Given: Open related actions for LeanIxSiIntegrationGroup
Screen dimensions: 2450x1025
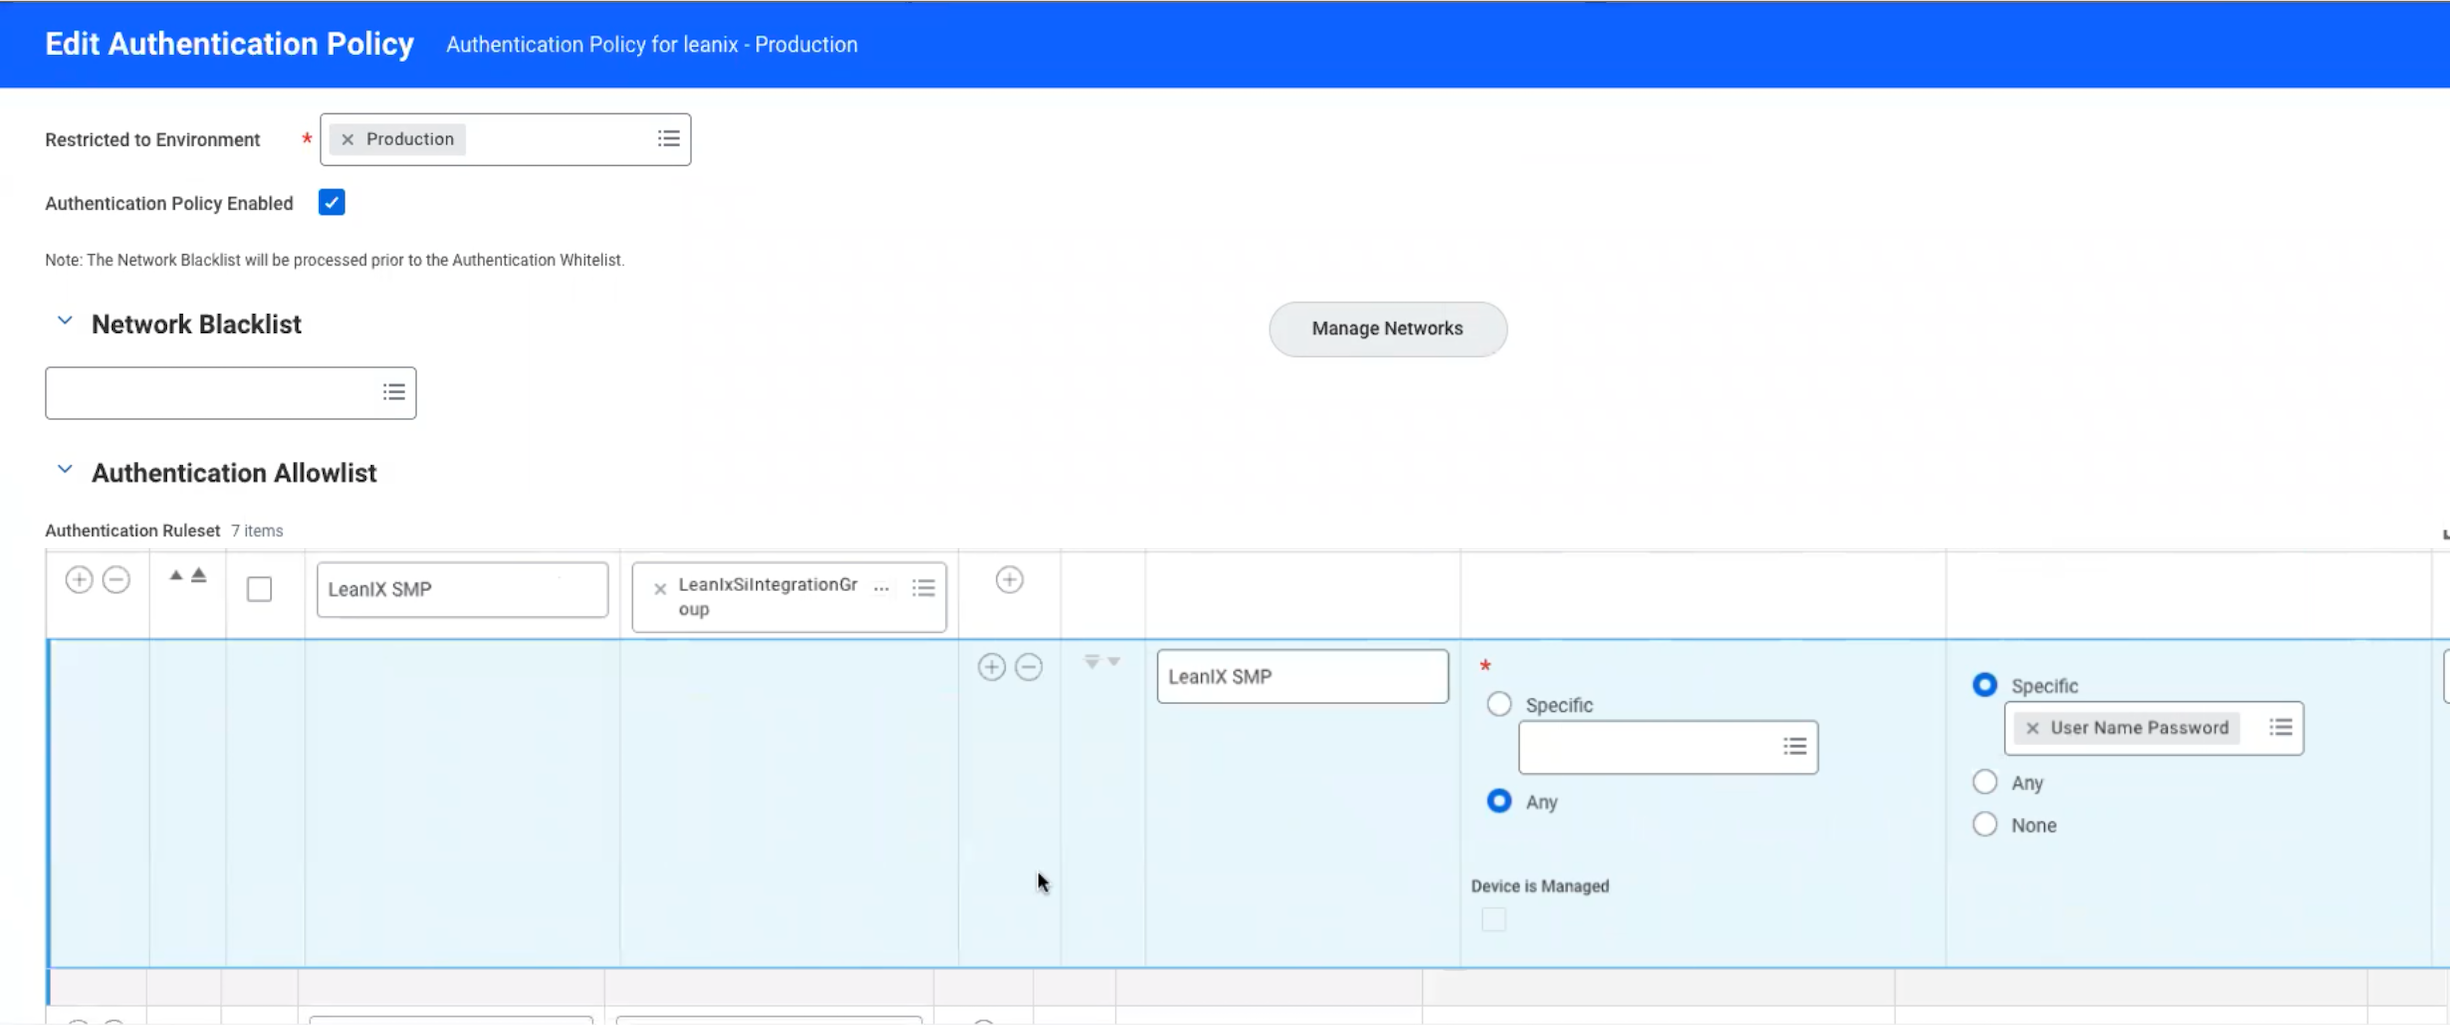Looking at the screenshot, I should coord(881,588).
